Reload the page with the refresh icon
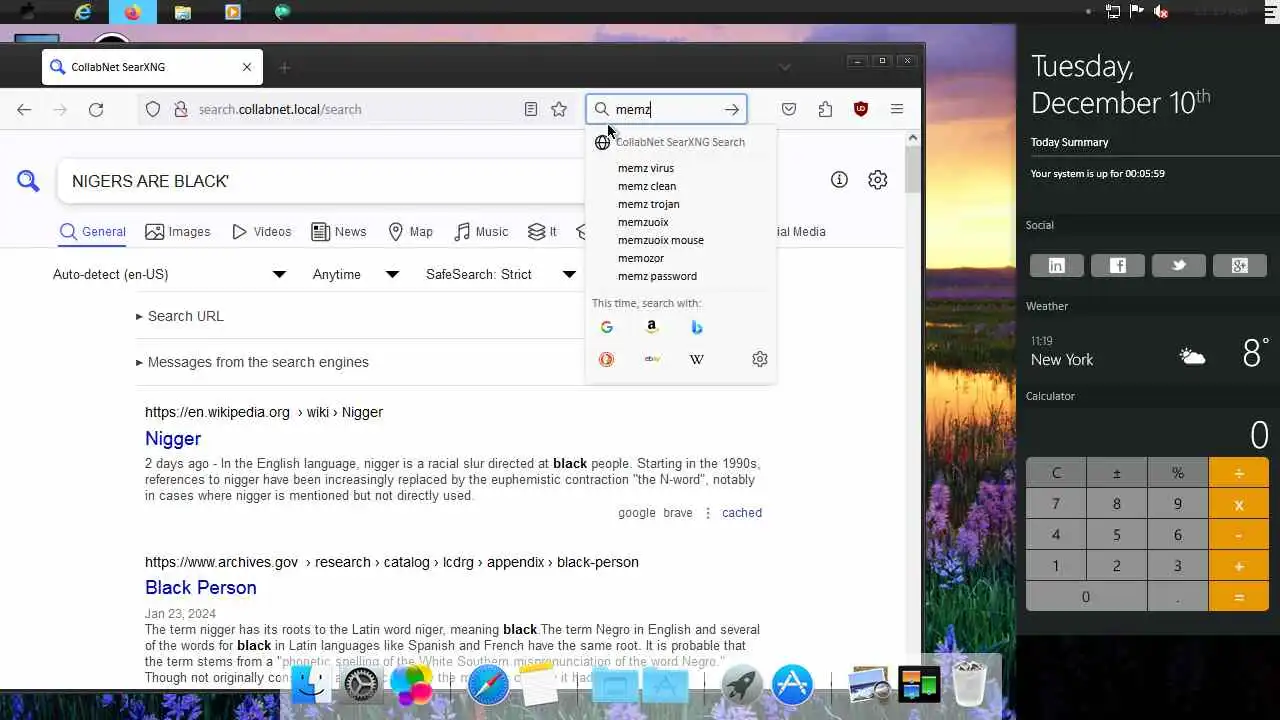 (x=96, y=109)
